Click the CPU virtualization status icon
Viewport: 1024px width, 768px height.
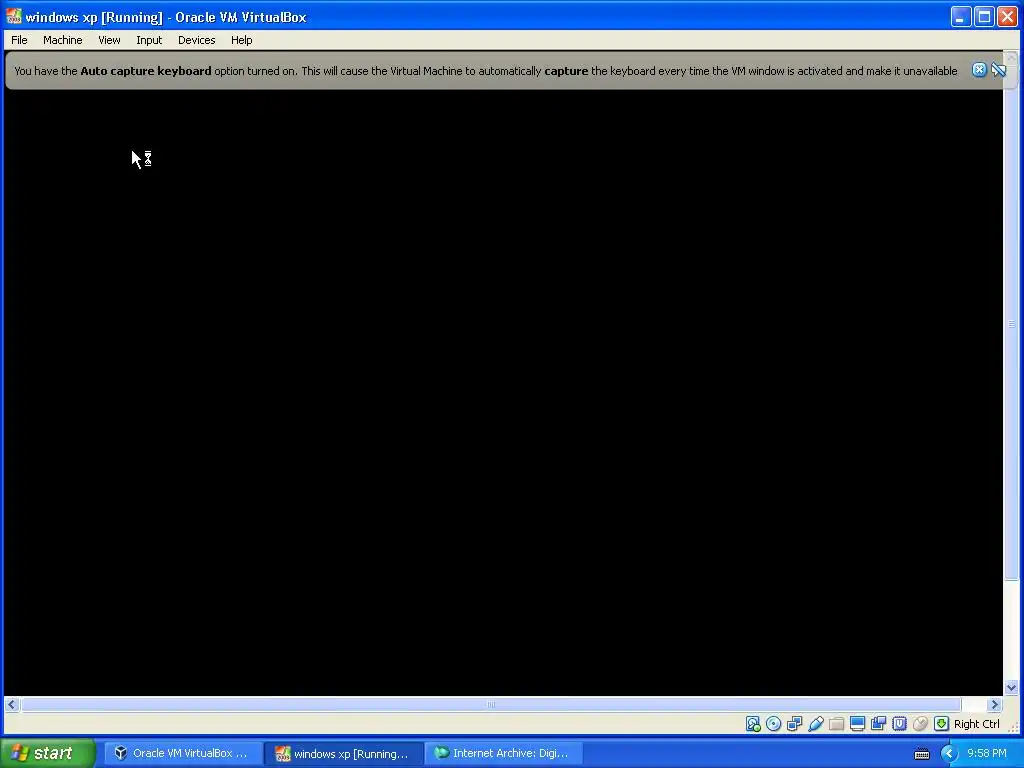pyautogui.click(x=899, y=724)
